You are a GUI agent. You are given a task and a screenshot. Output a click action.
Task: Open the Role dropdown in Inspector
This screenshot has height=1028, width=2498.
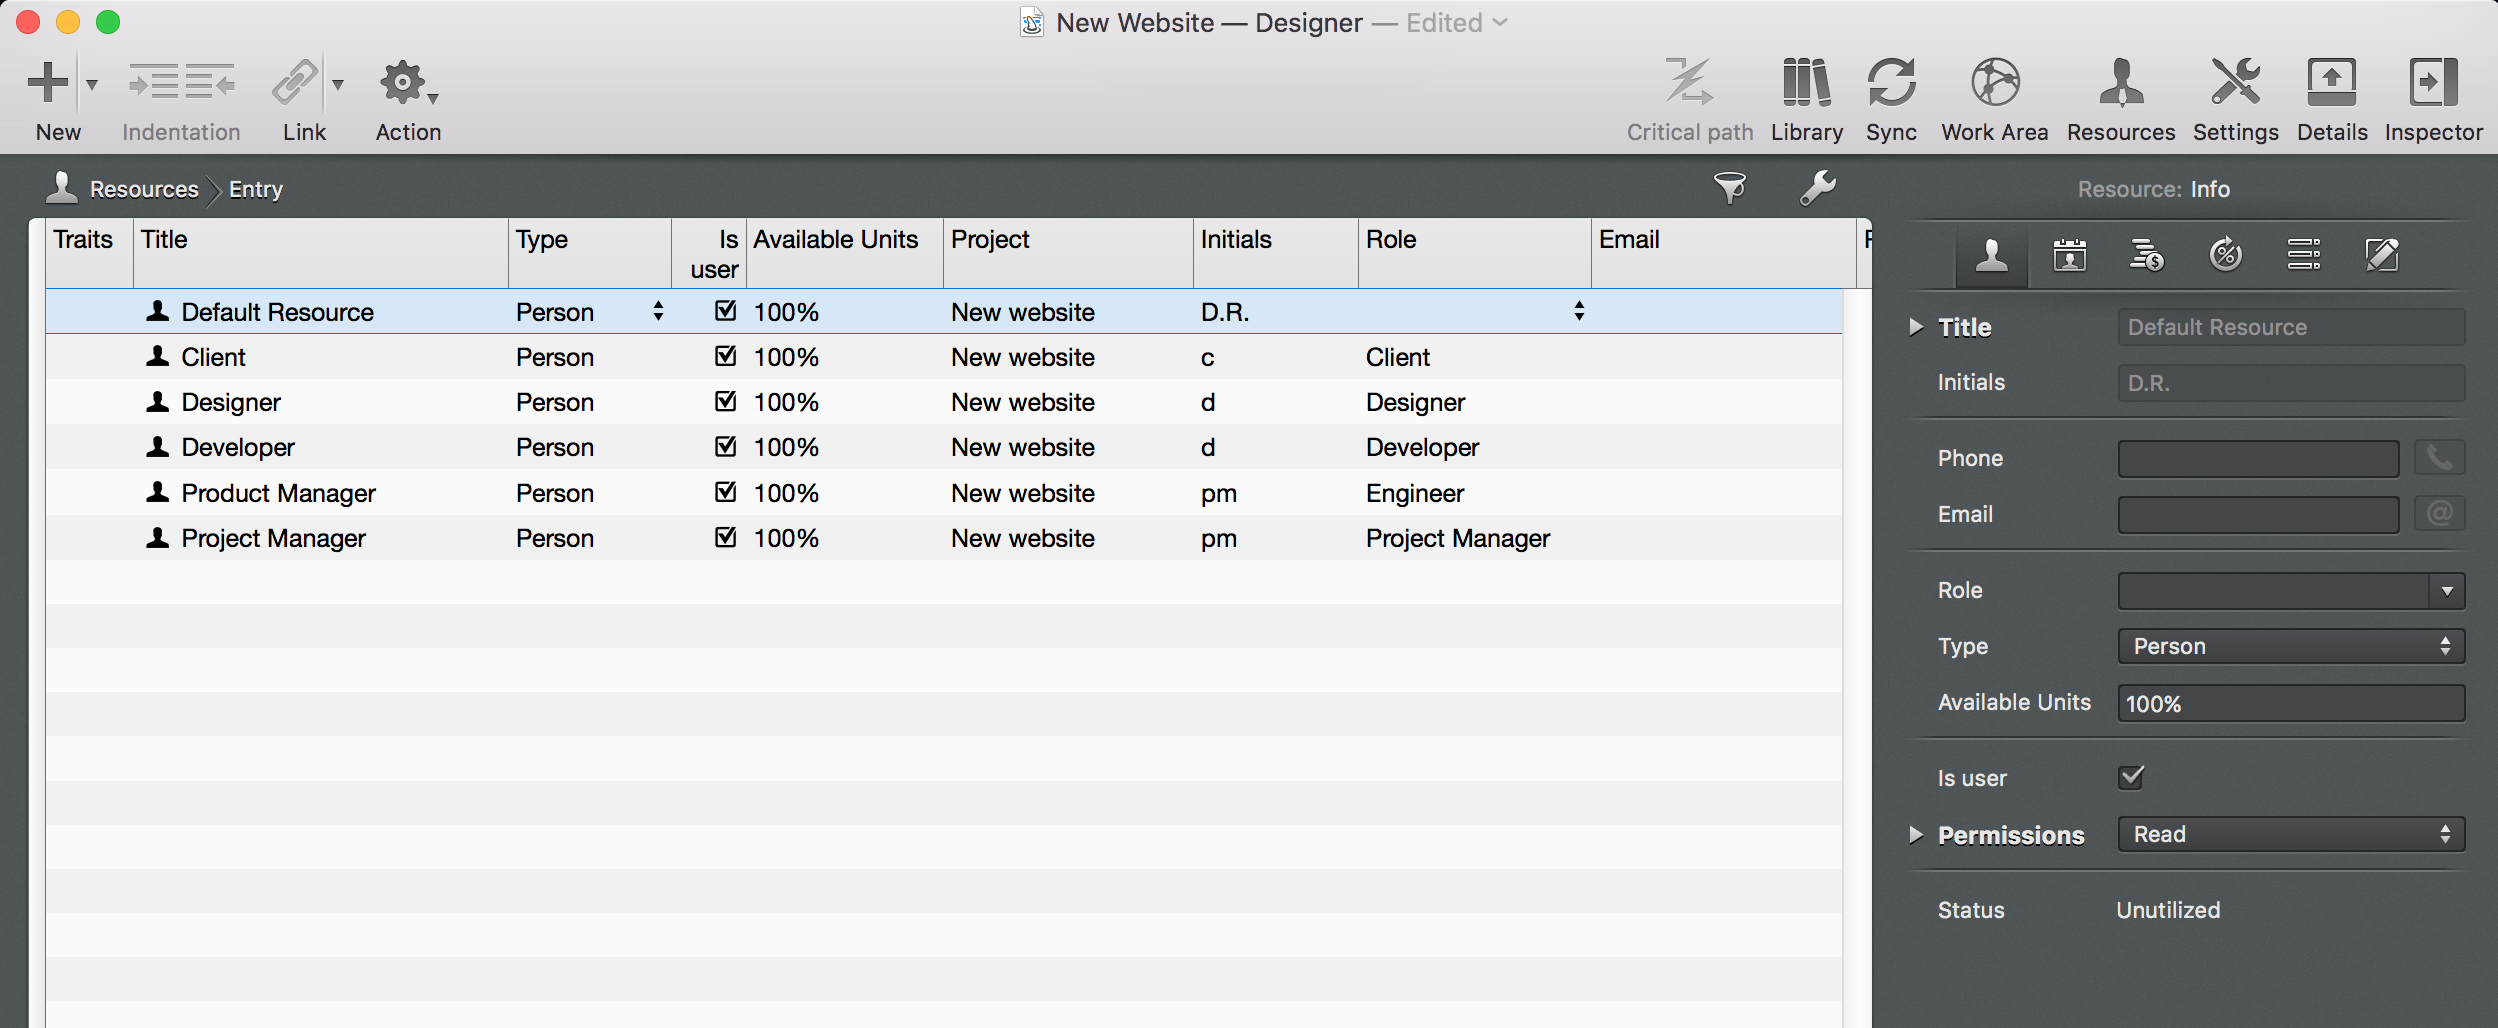coord(2446,591)
